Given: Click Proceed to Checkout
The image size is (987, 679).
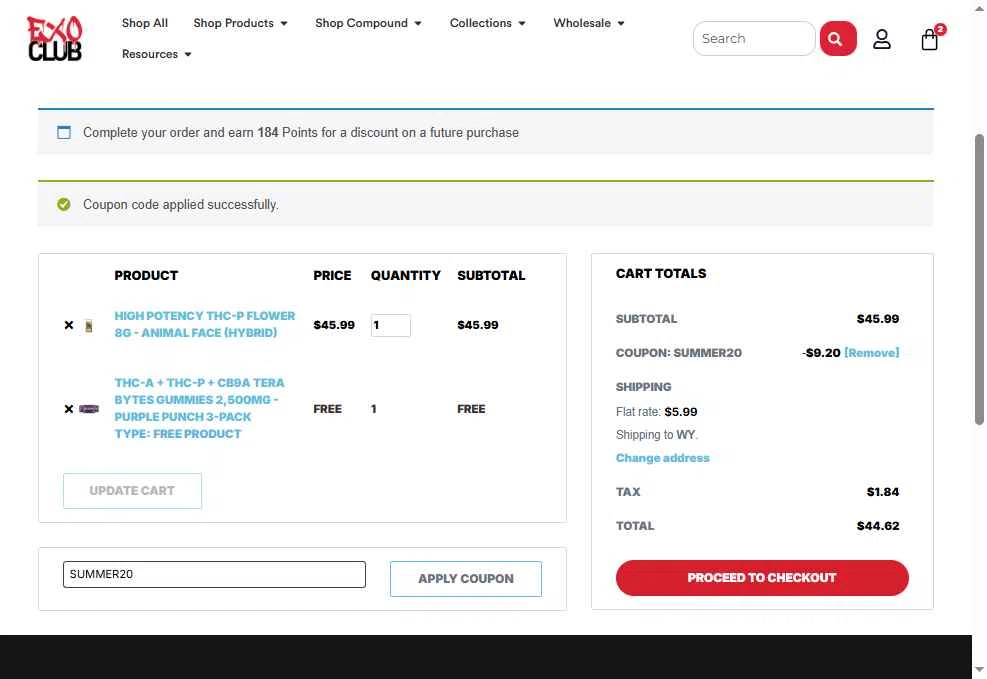Looking at the screenshot, I should pyautogui.click(x=762, y=578).
